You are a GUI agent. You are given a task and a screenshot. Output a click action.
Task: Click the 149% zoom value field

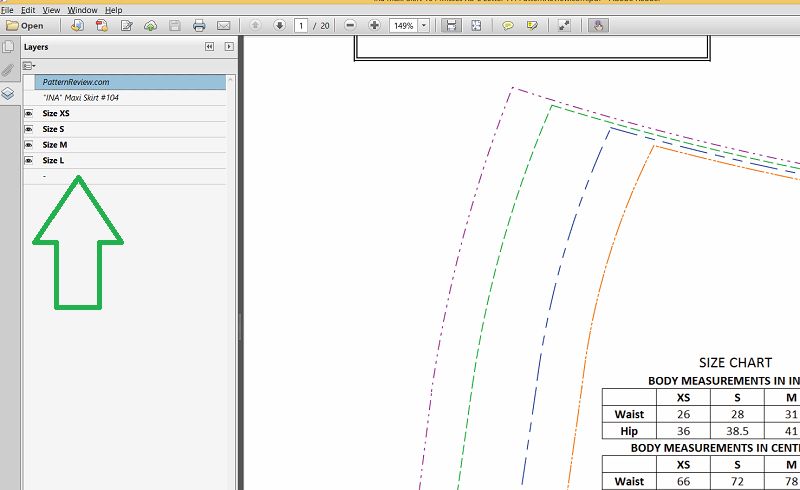[404, 26]
